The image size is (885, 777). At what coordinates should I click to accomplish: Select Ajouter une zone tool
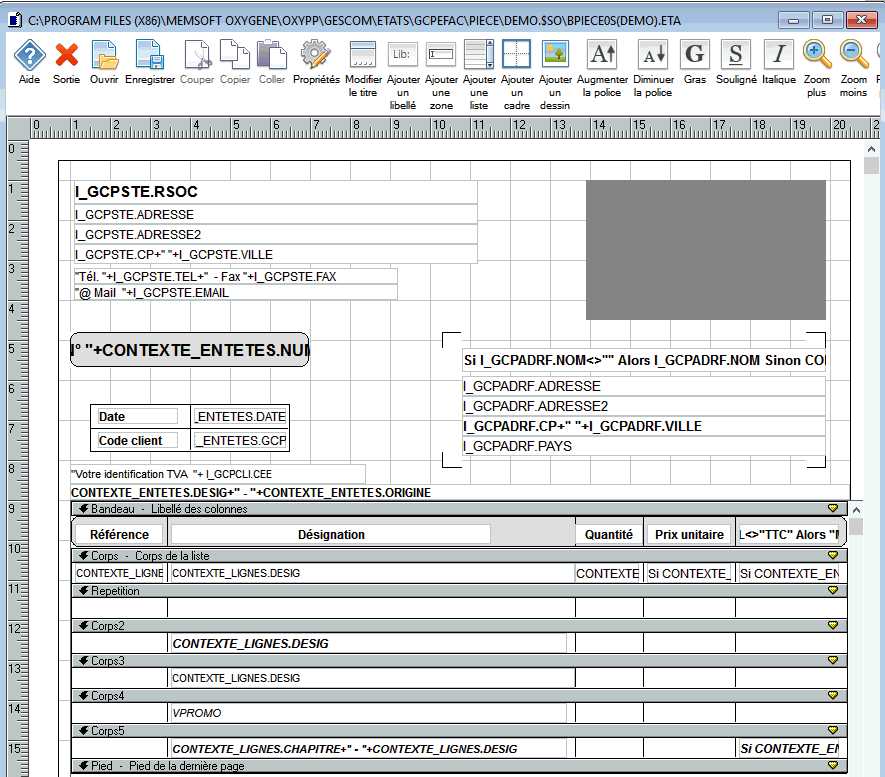441,55
